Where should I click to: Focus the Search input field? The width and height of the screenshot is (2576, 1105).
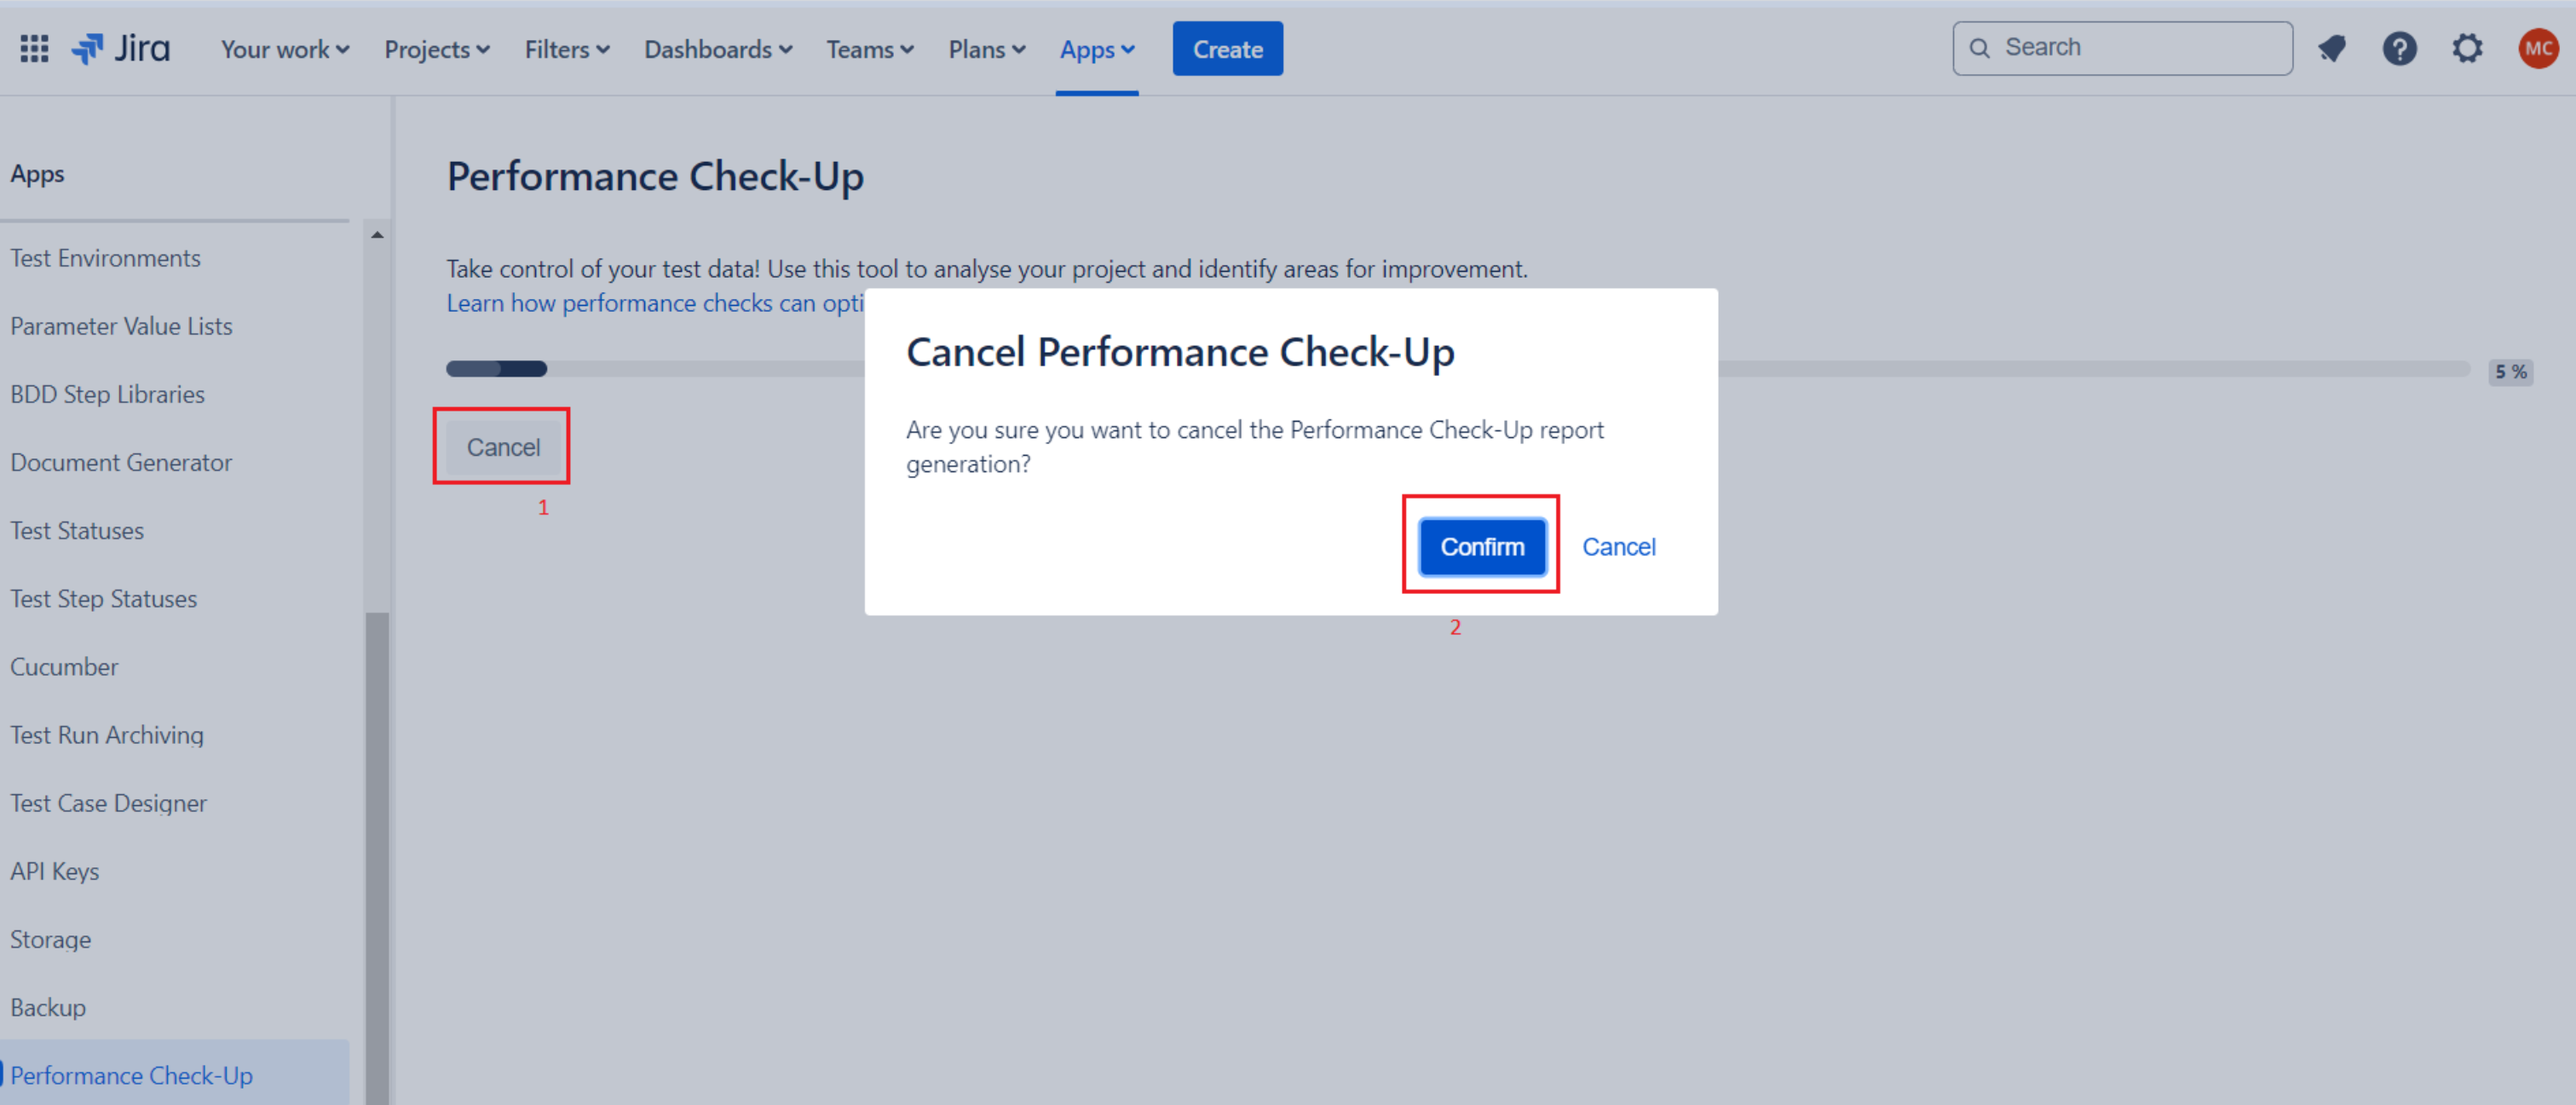(x=2122, y=48)
